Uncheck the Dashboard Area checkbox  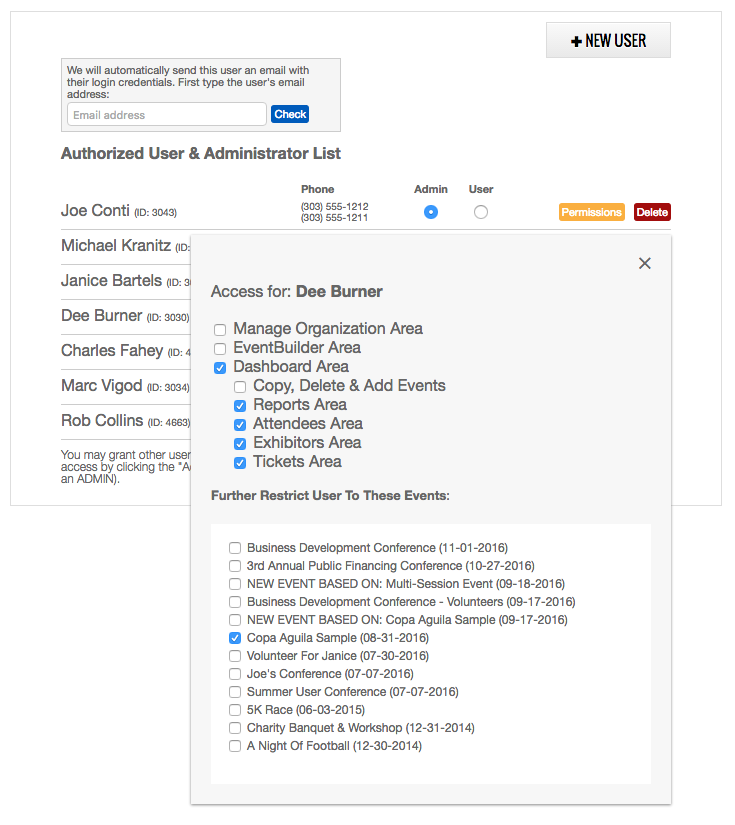[x=220, y=367]
